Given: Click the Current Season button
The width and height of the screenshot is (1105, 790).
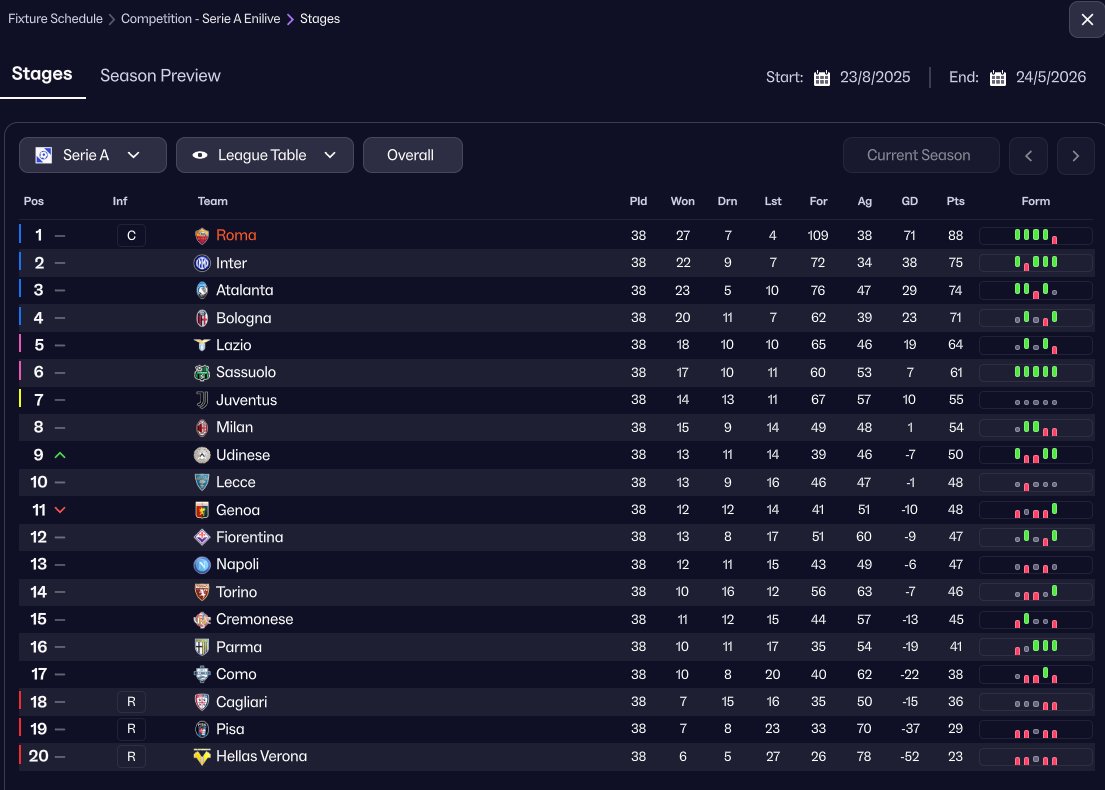Looking at the screenshot, I should pos(920,156).
